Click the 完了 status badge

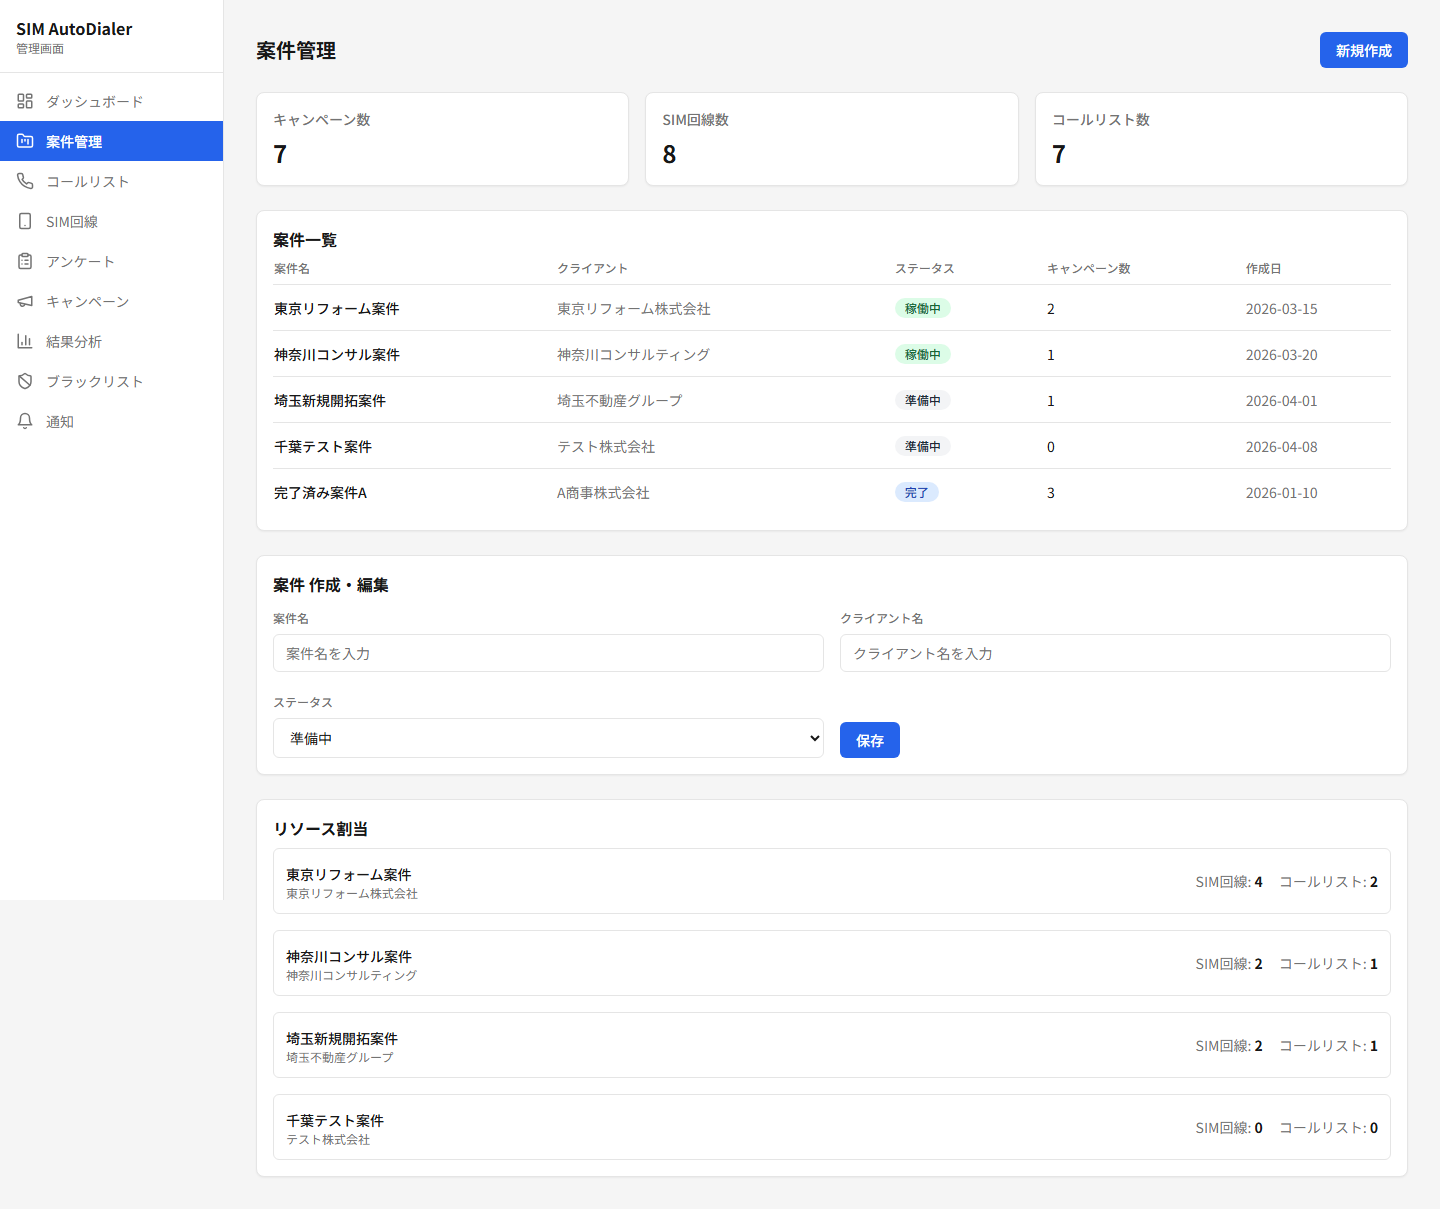pyautogui.click(x=916, y=492)
